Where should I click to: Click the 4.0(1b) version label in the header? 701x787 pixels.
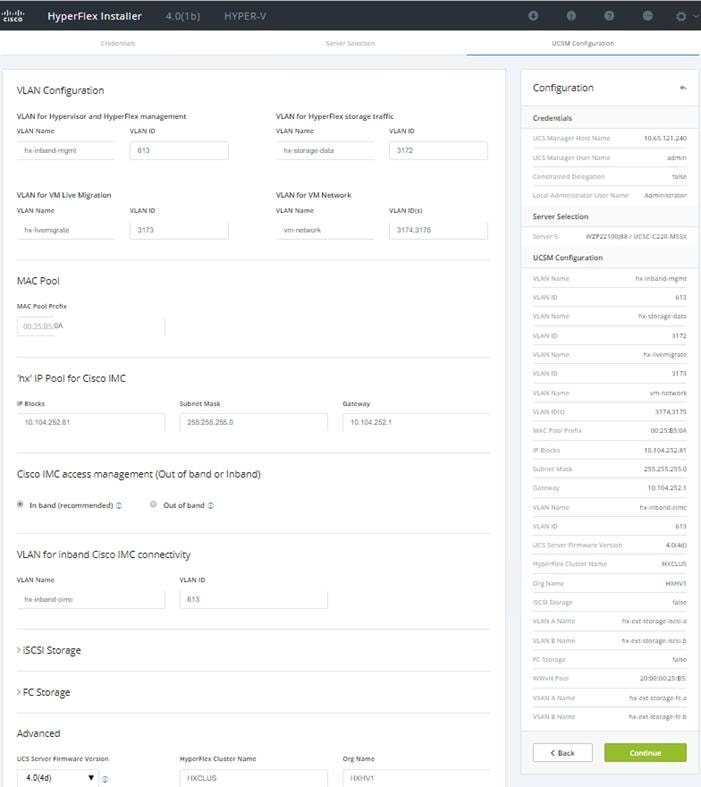(x=183, y=16)
